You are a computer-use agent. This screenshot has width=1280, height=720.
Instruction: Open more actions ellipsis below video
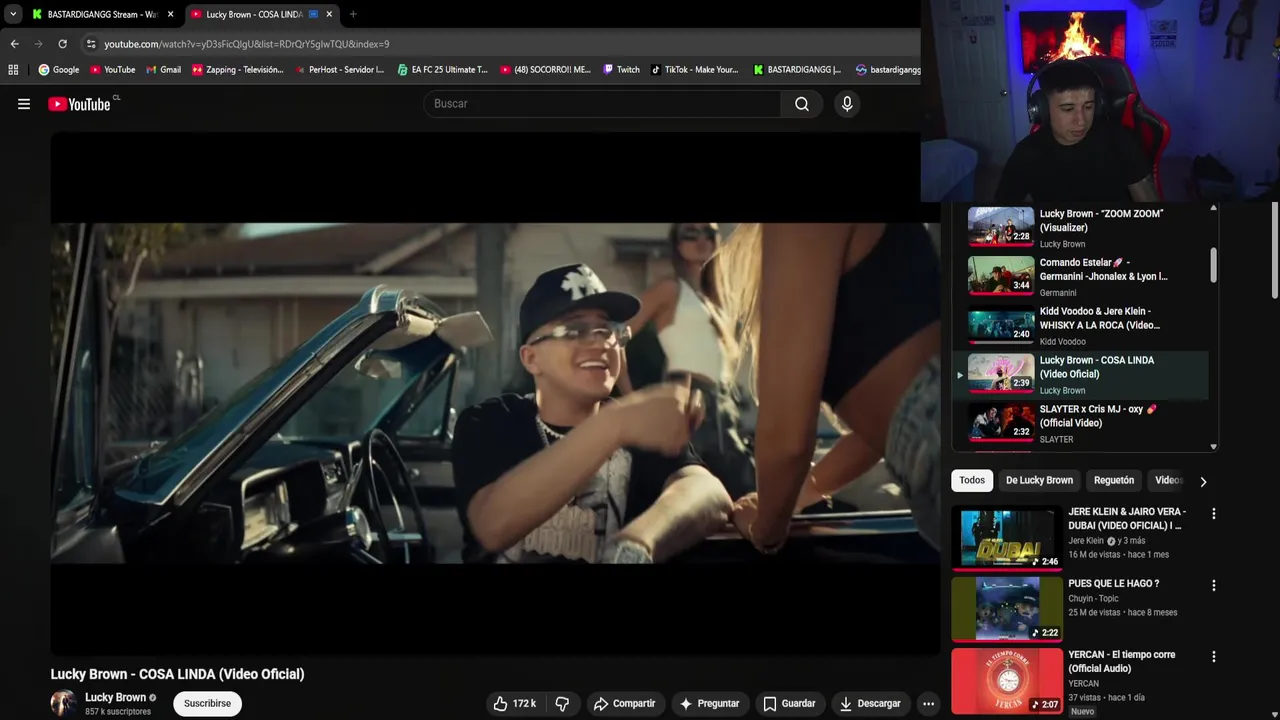coord(928,704)
